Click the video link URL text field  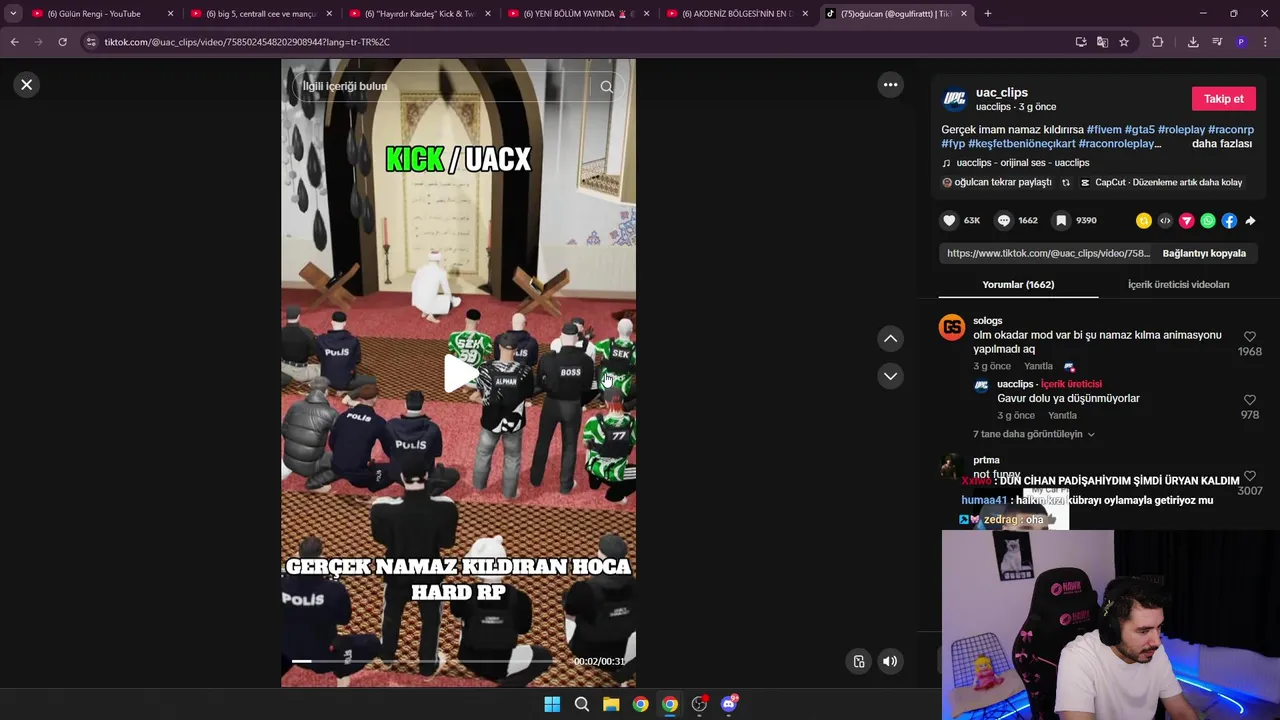[x=1048, y=253]
